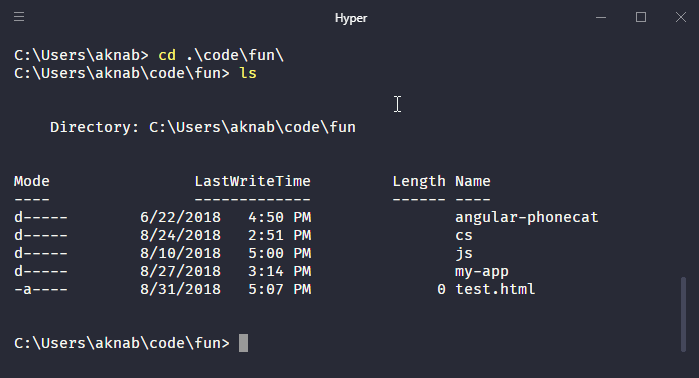Maximize the Hyper window
This screenshot has width=699, height=378.
pos(641,17)
